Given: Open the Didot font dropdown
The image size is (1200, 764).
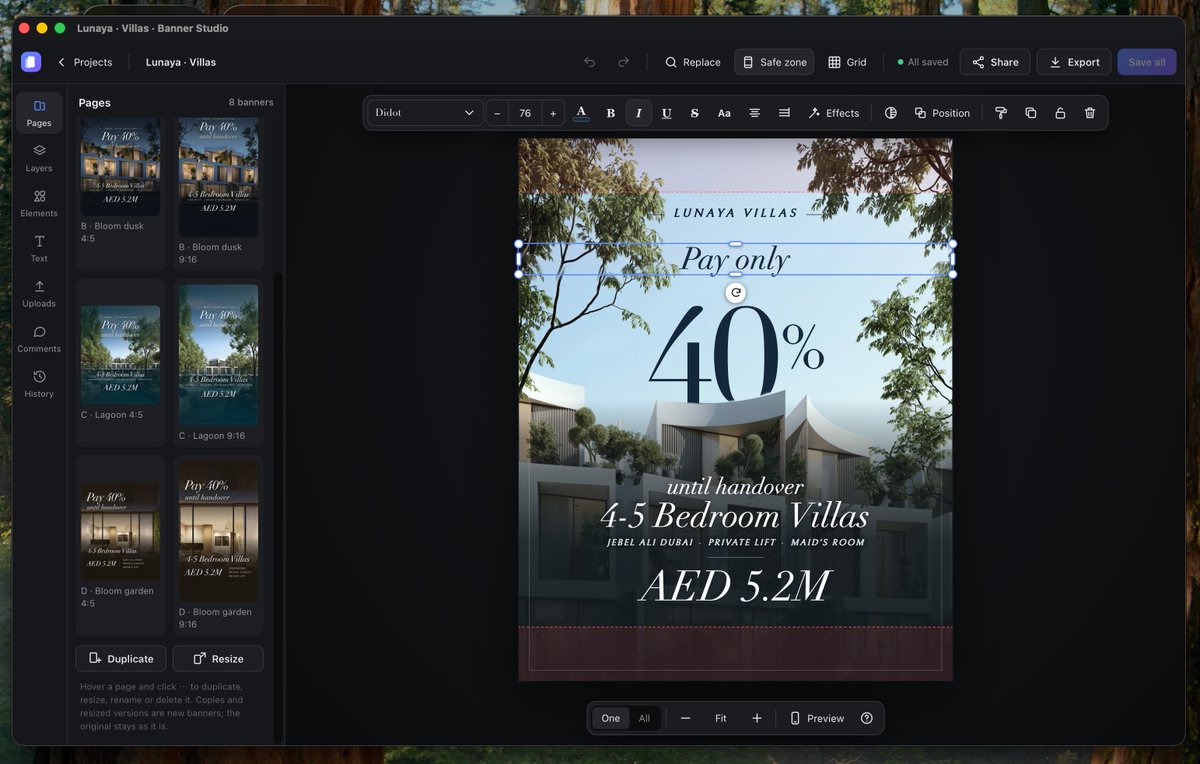Looking at the screenshot, I should [425, 113].
